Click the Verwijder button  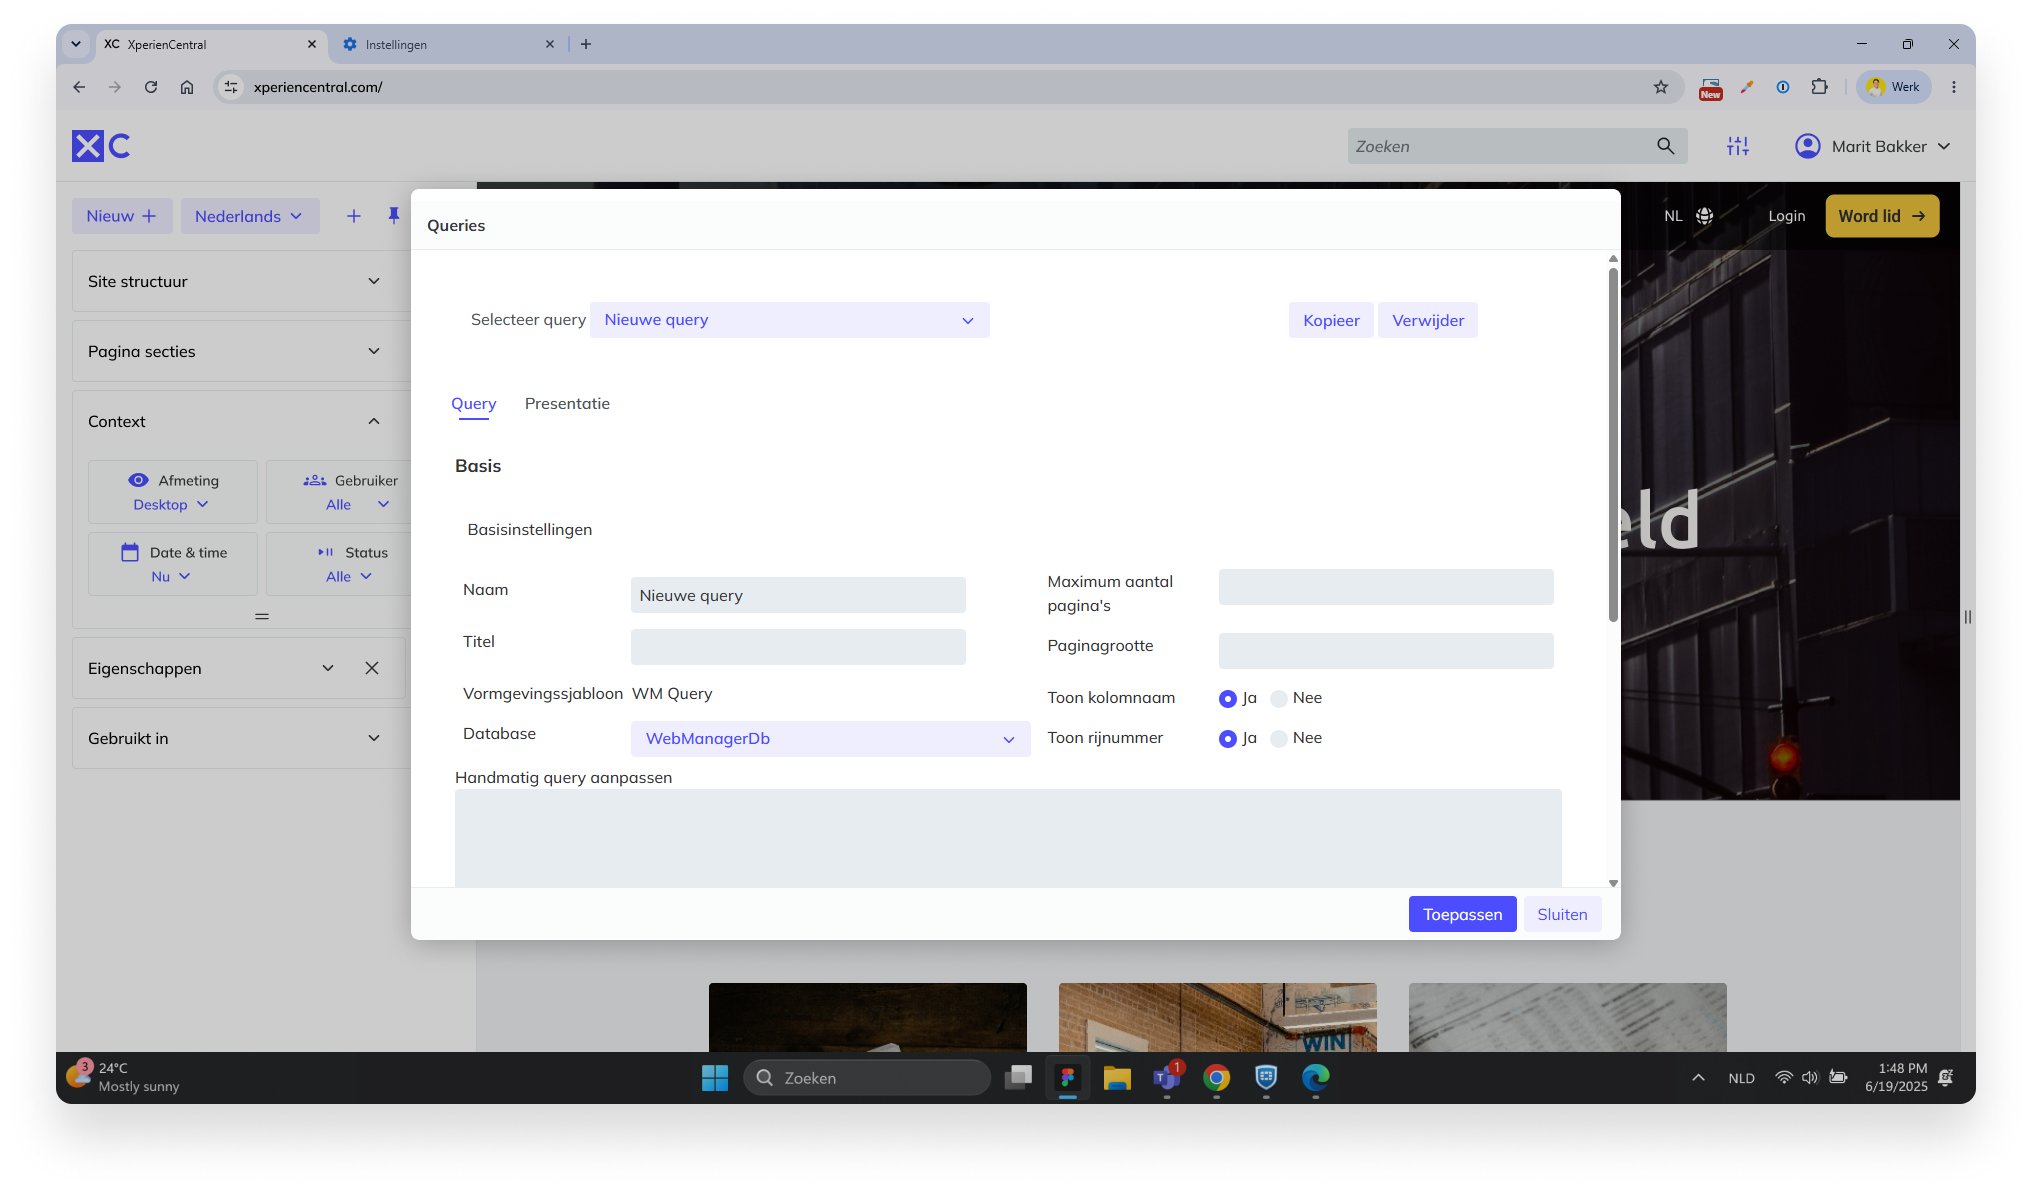(1428, 320)
